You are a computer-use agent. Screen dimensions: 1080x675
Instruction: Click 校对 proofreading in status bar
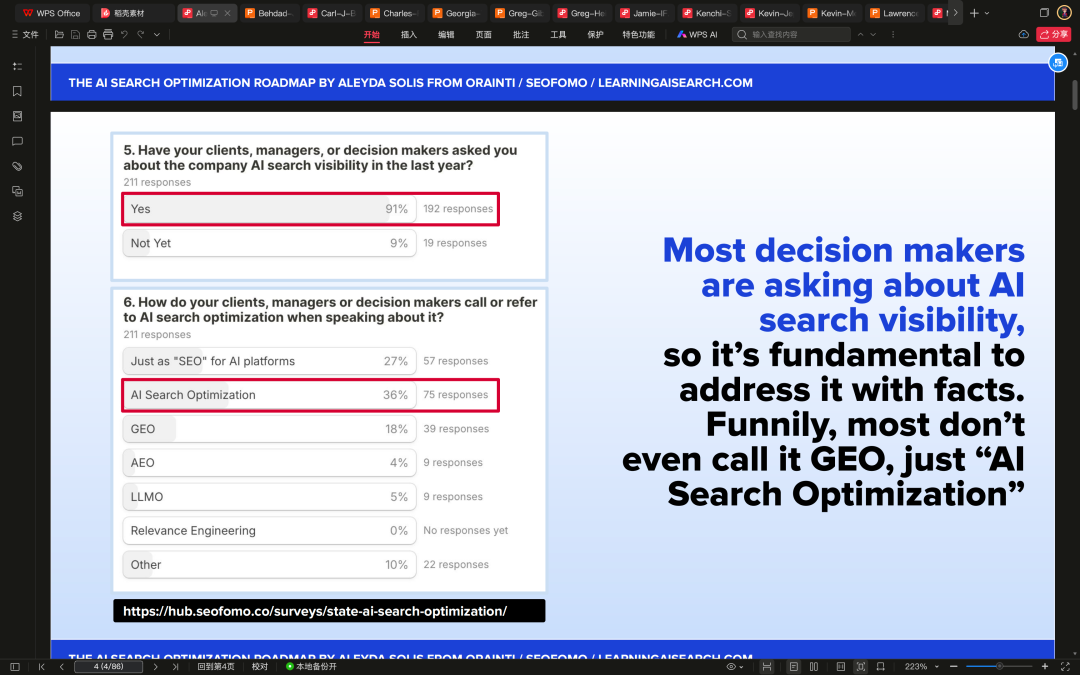pyautogui.click(x=260, y=666)
